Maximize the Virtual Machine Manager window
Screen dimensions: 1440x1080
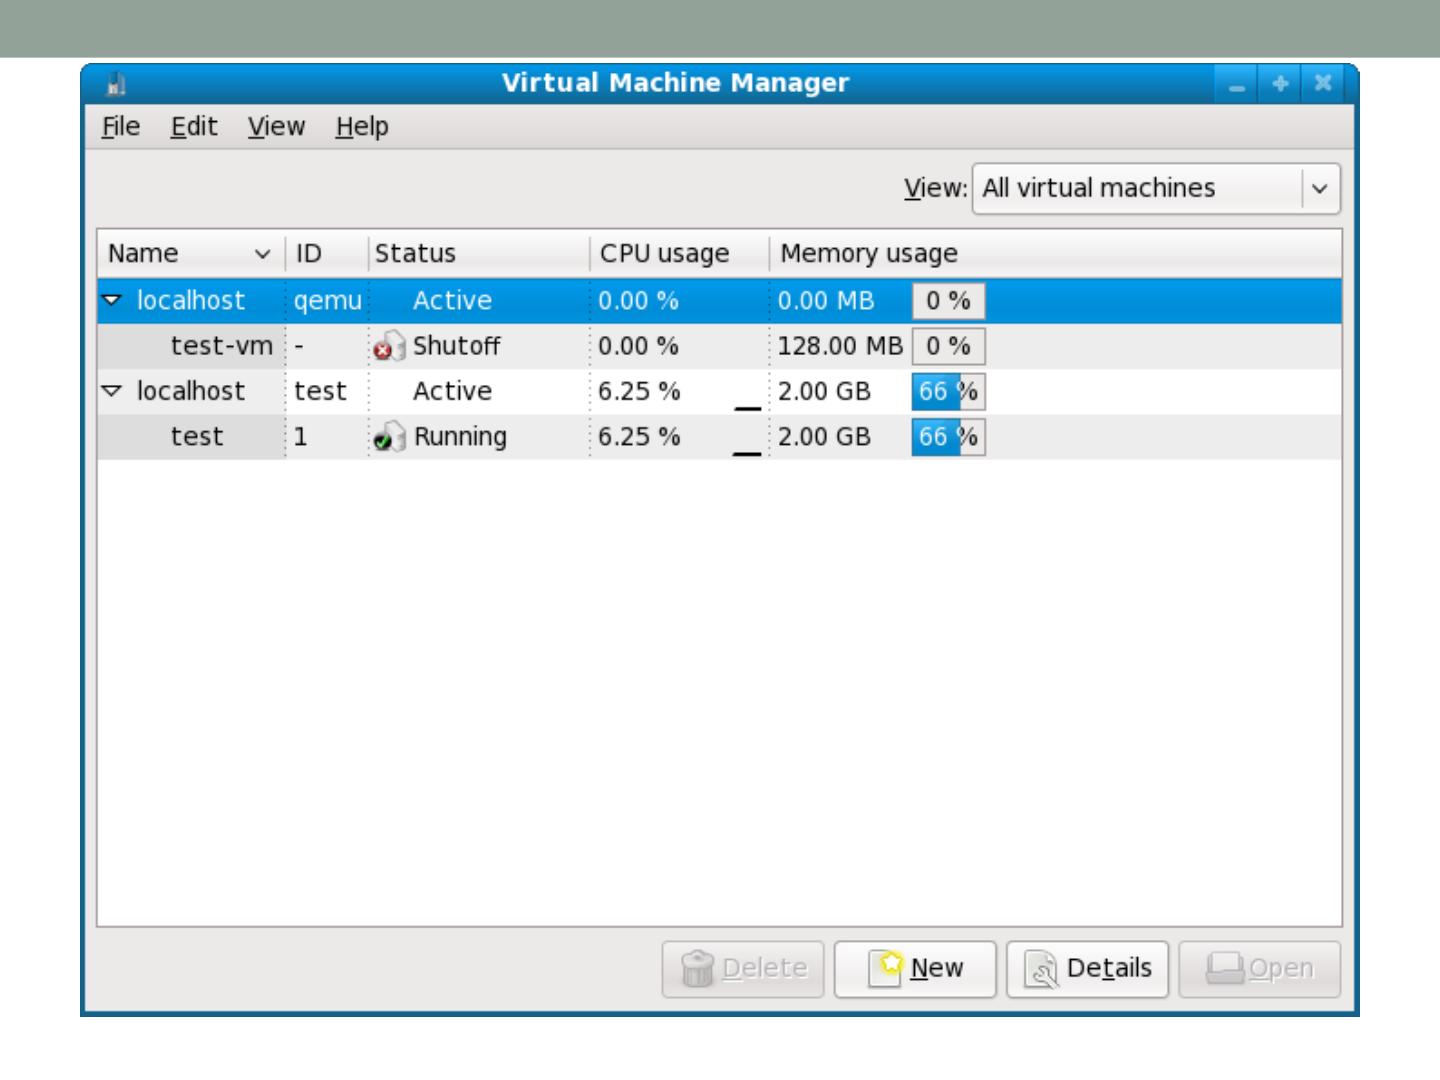click(x=1280, y=84)
